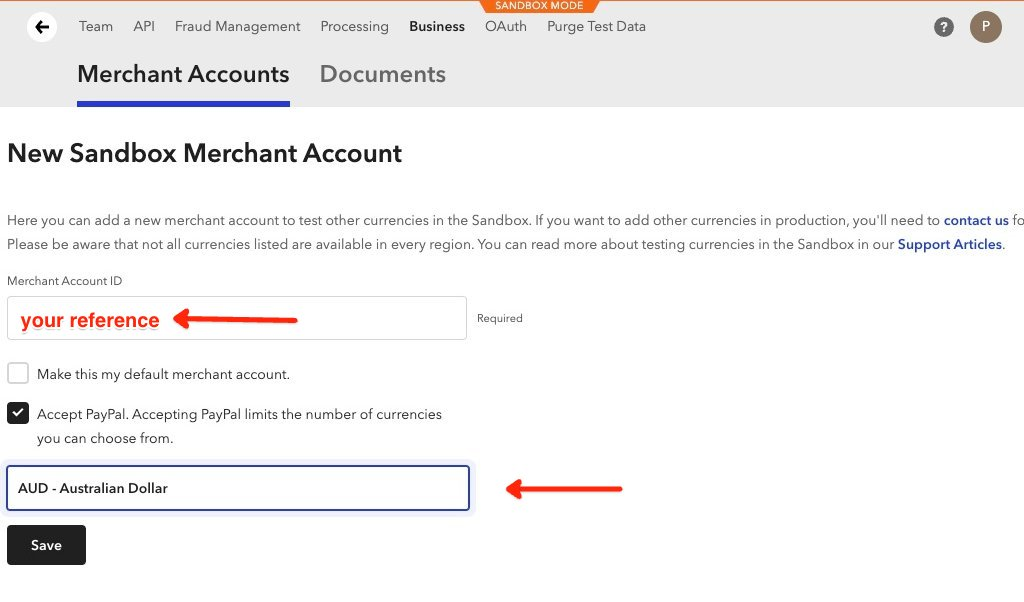Follow the 'contact us' link

click(976, 221)
